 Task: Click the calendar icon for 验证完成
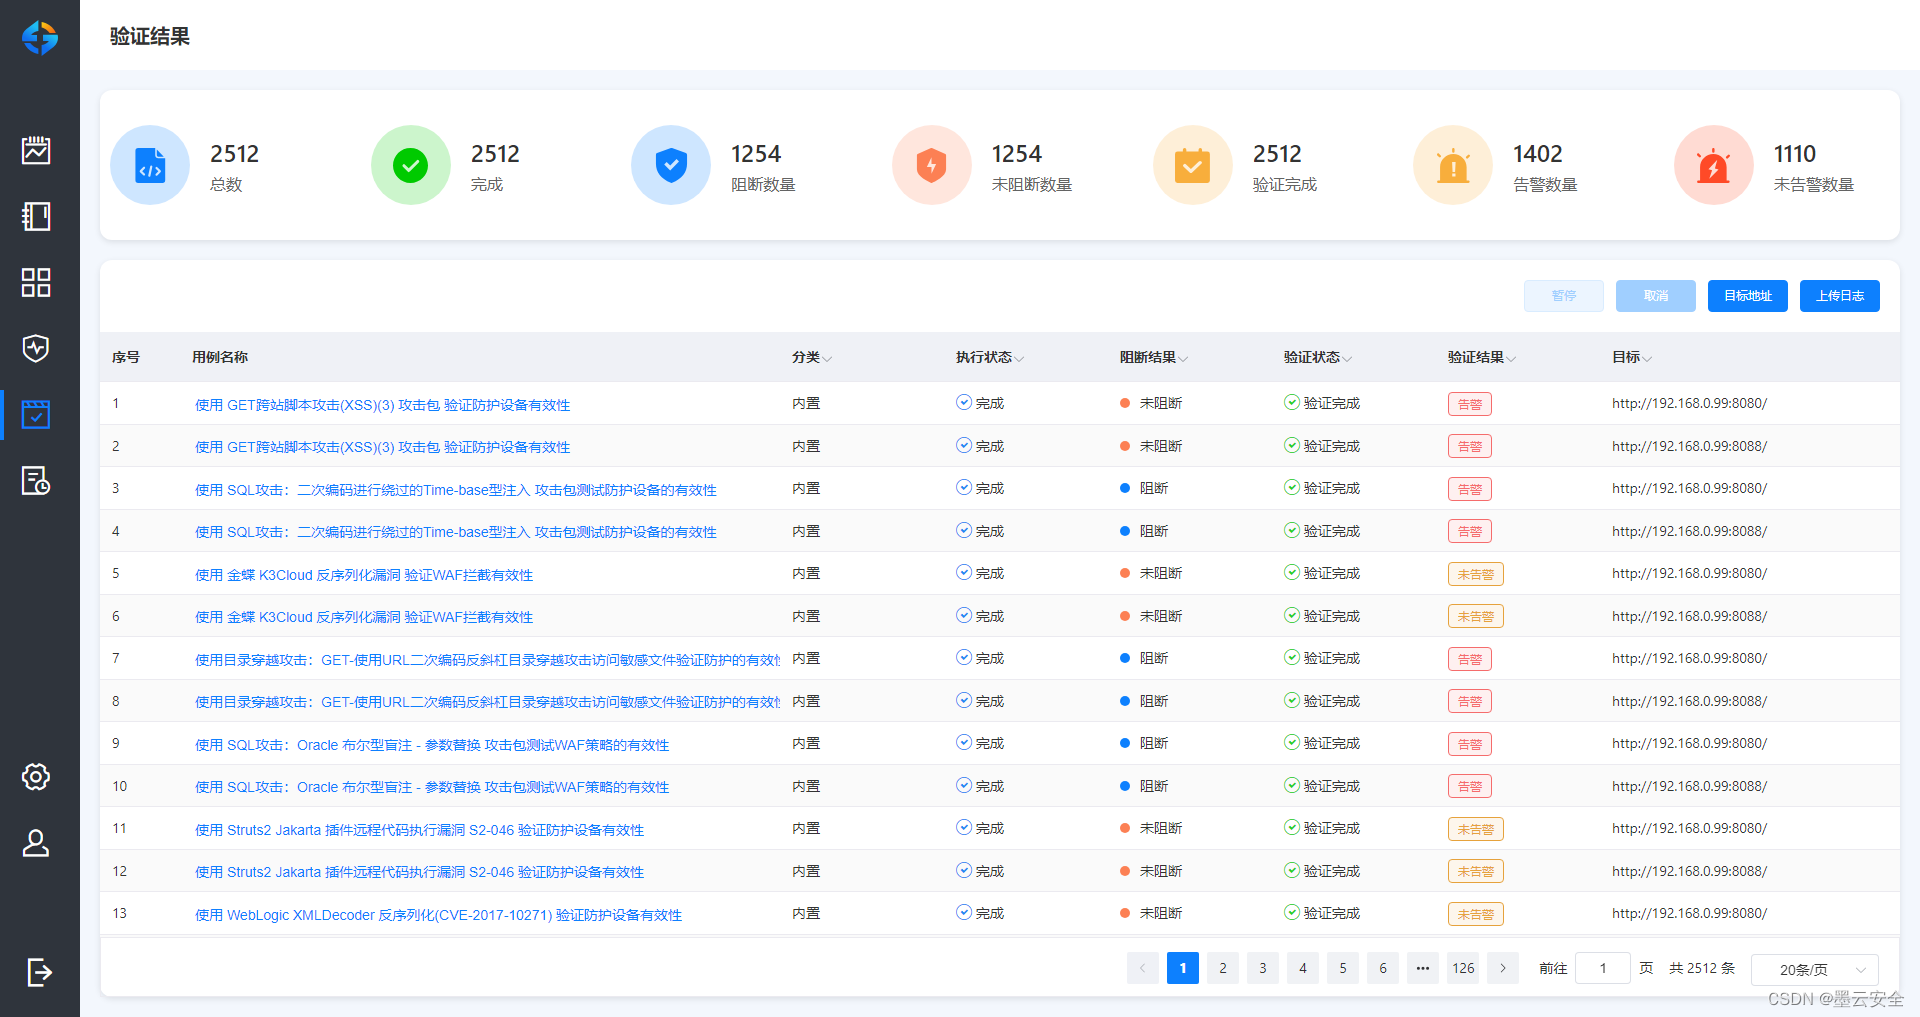[x=1193, y=165]
